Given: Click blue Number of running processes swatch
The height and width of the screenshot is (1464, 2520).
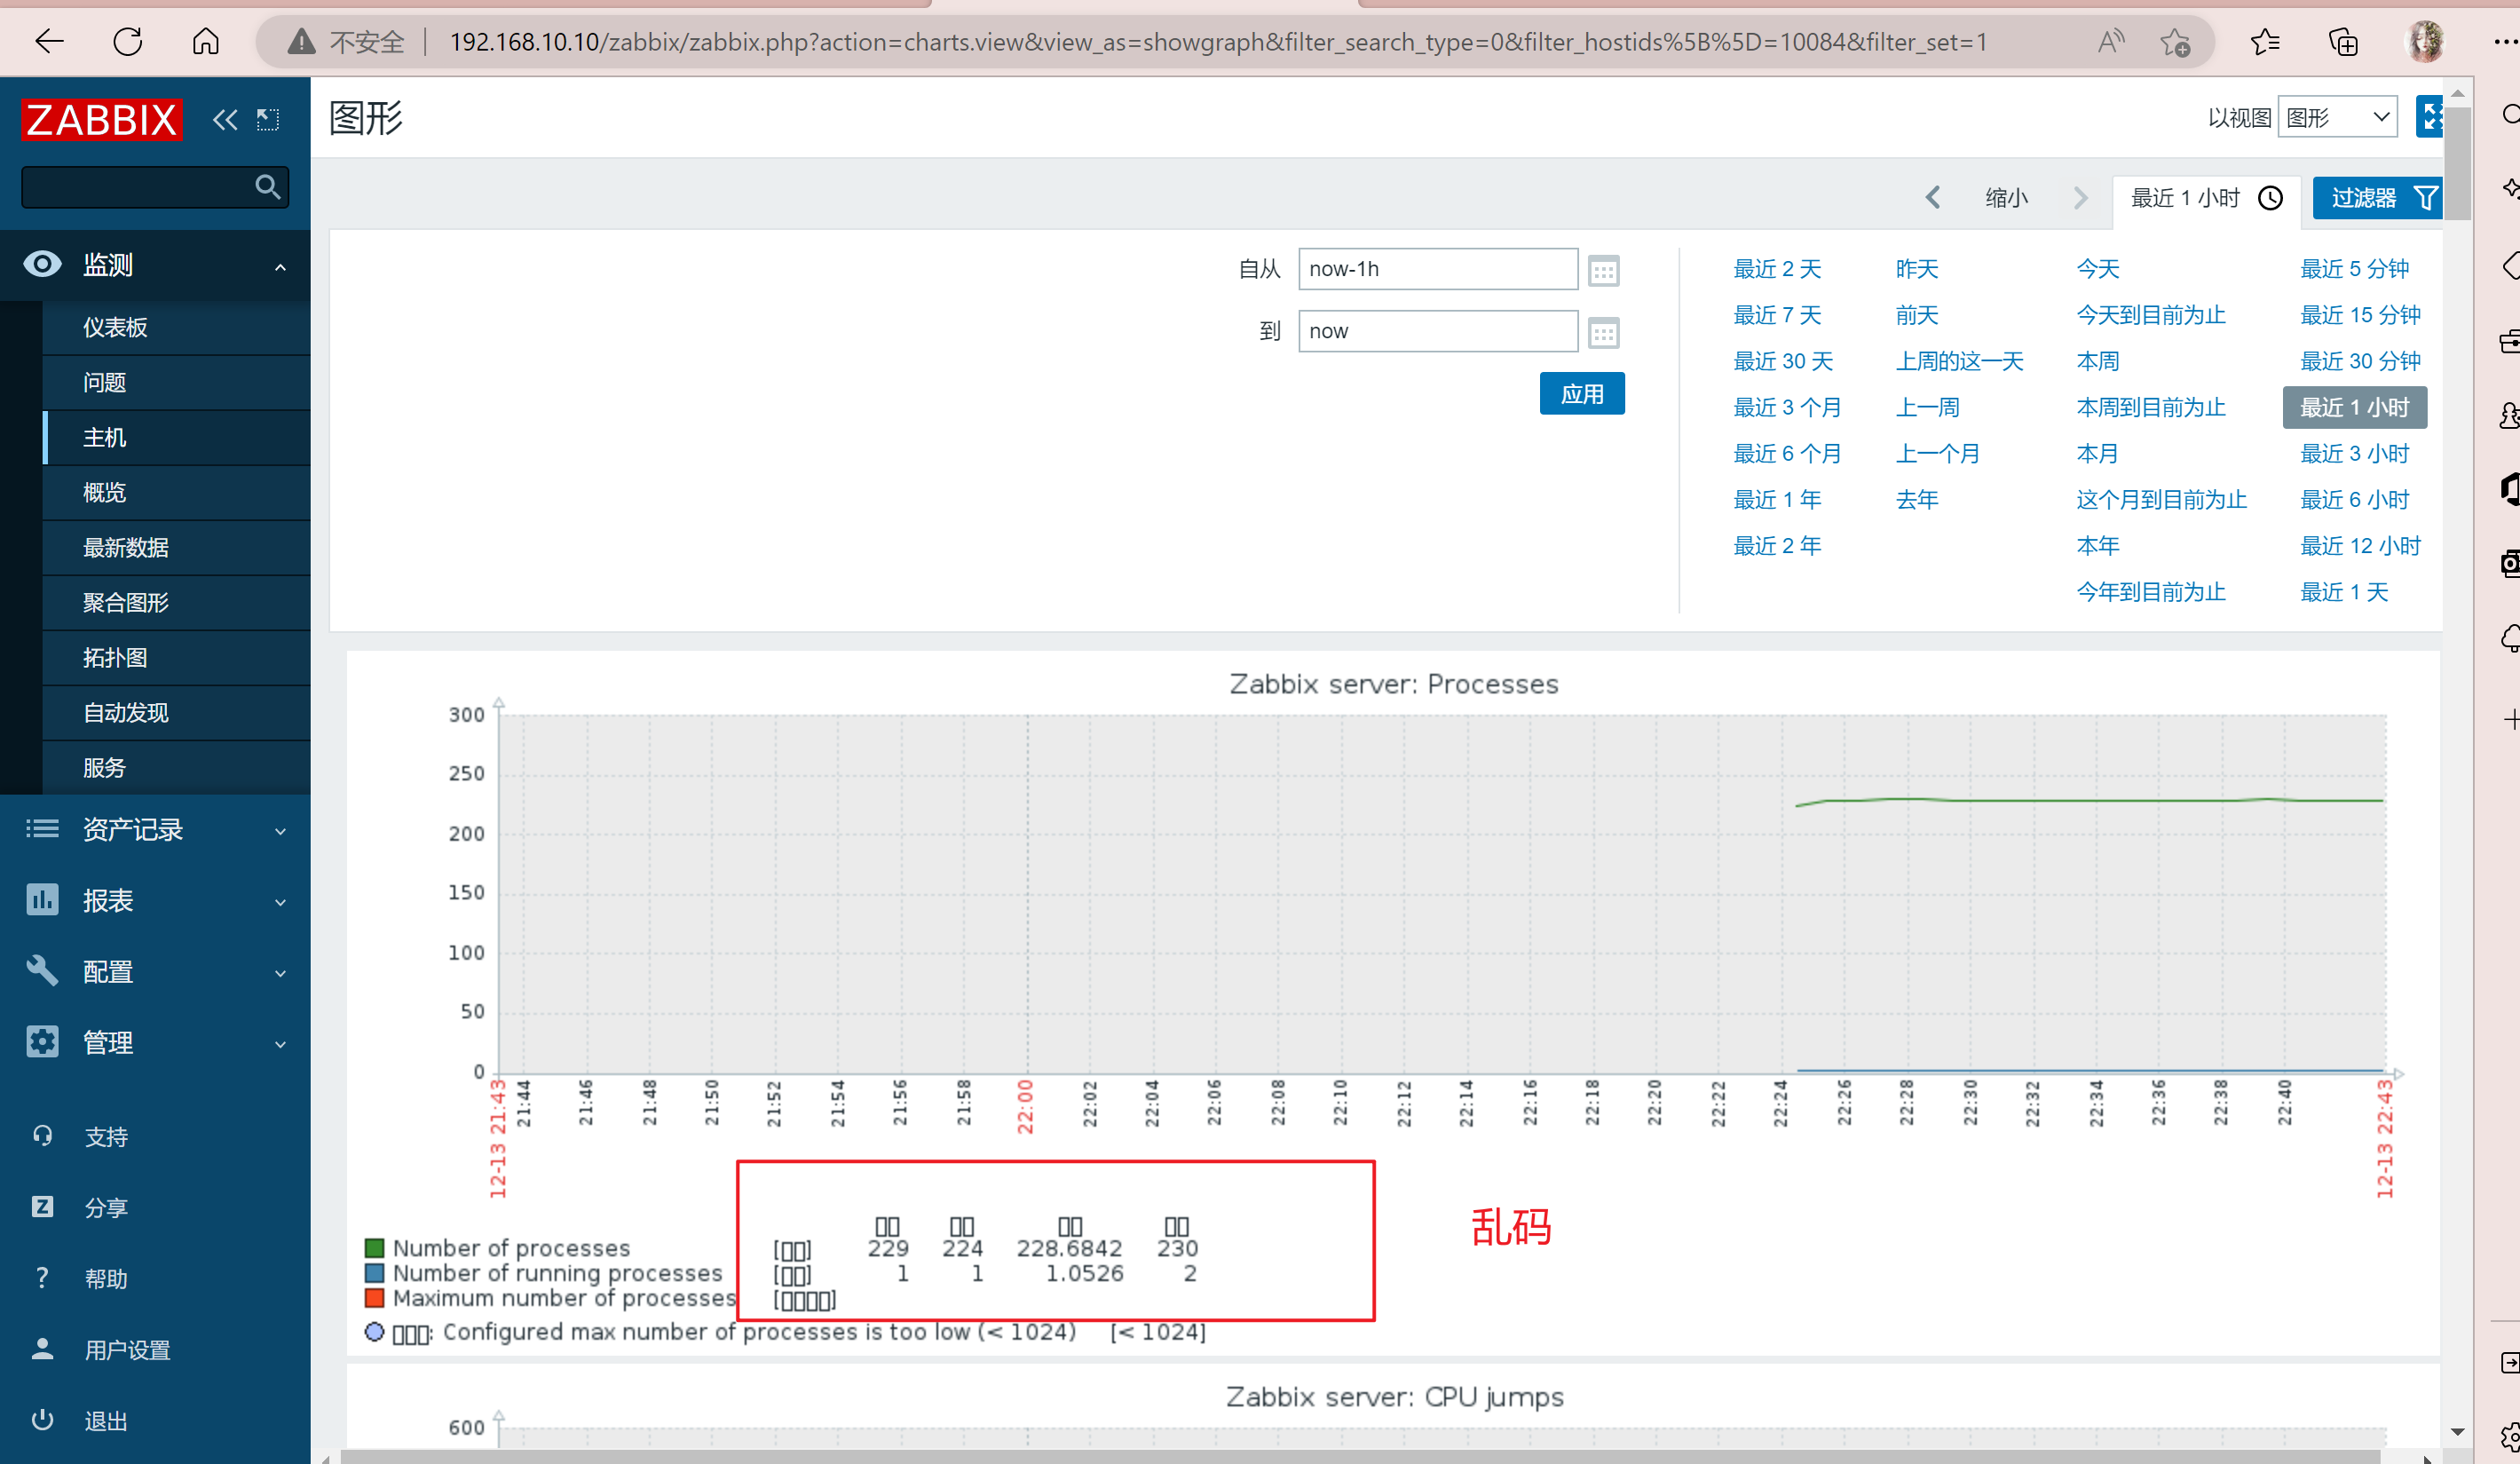Looking at the screenshot, I should tap(375, 1273).
